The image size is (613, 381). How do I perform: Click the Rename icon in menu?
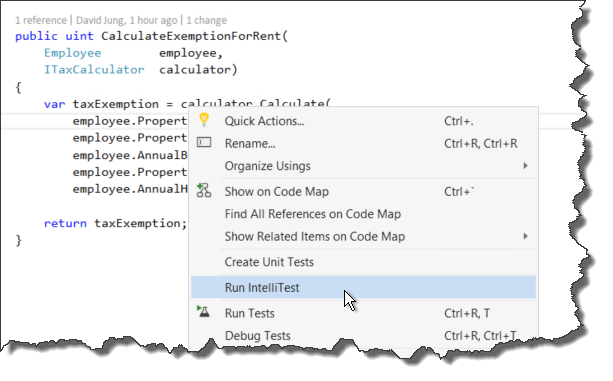pyautogui.click(x=204, y=142)
